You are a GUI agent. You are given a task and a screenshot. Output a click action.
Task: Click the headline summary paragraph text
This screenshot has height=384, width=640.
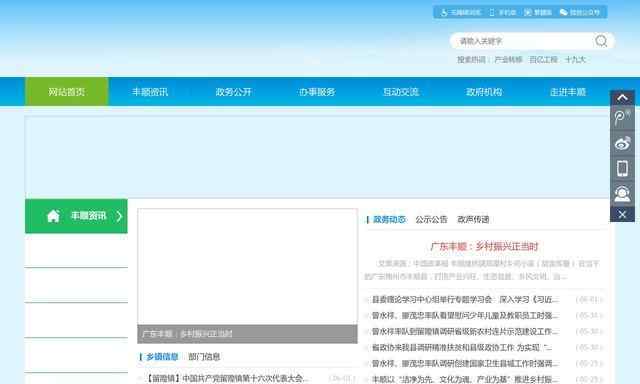coord(482,270)
